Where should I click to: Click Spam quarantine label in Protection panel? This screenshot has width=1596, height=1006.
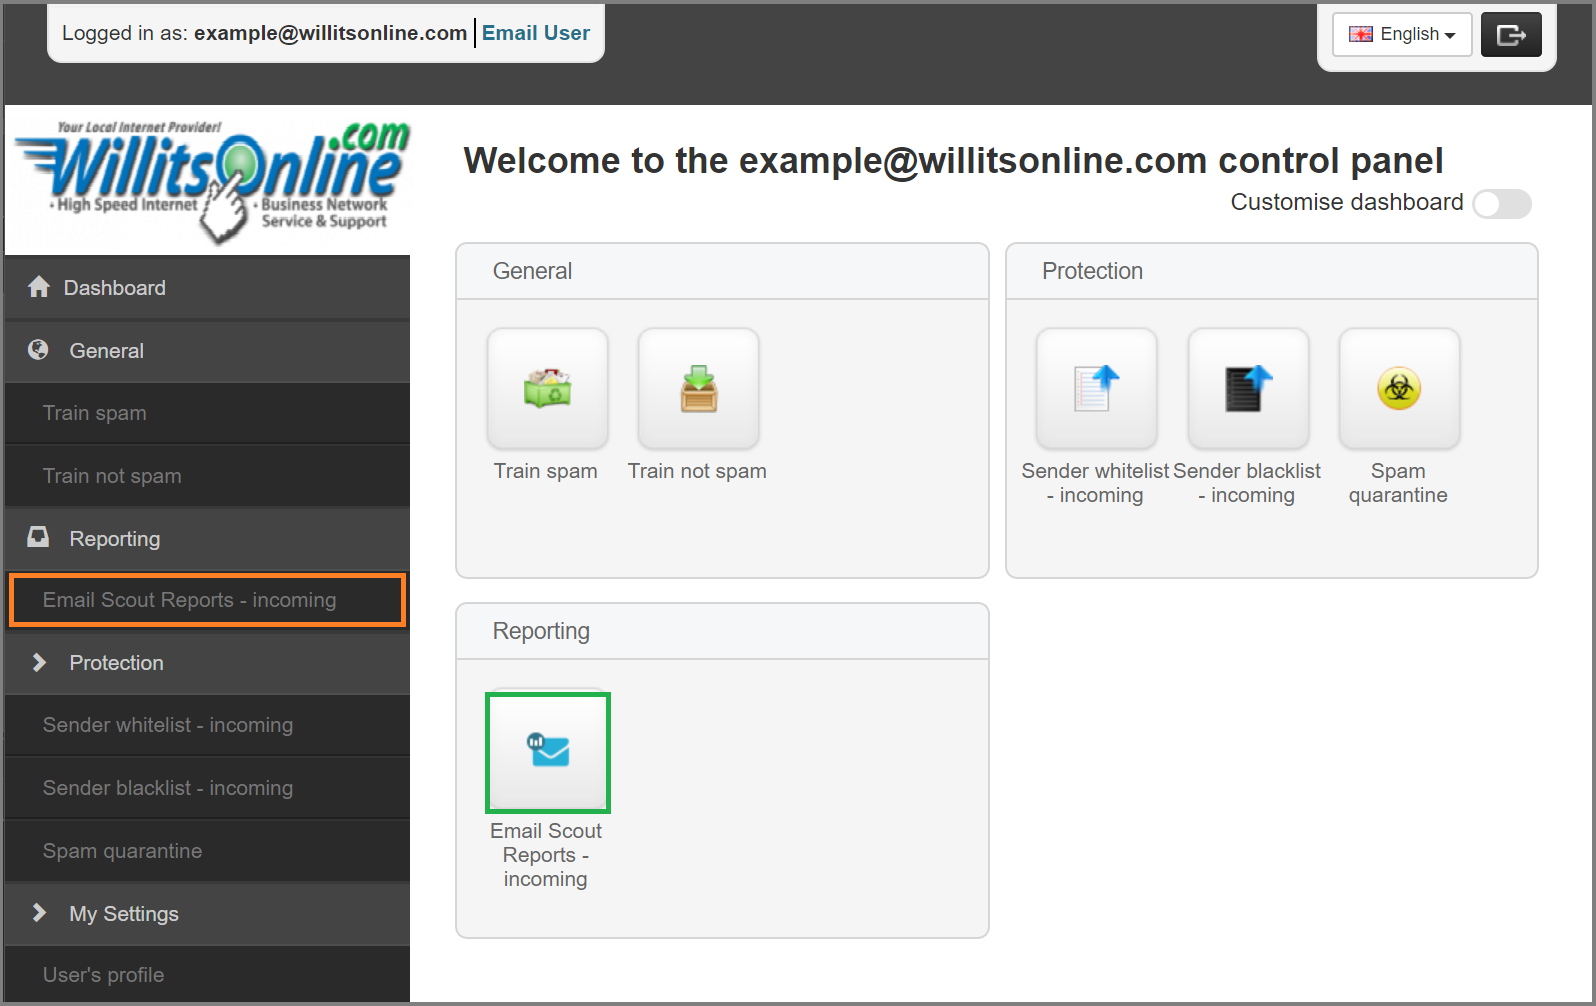(1398, 483)
